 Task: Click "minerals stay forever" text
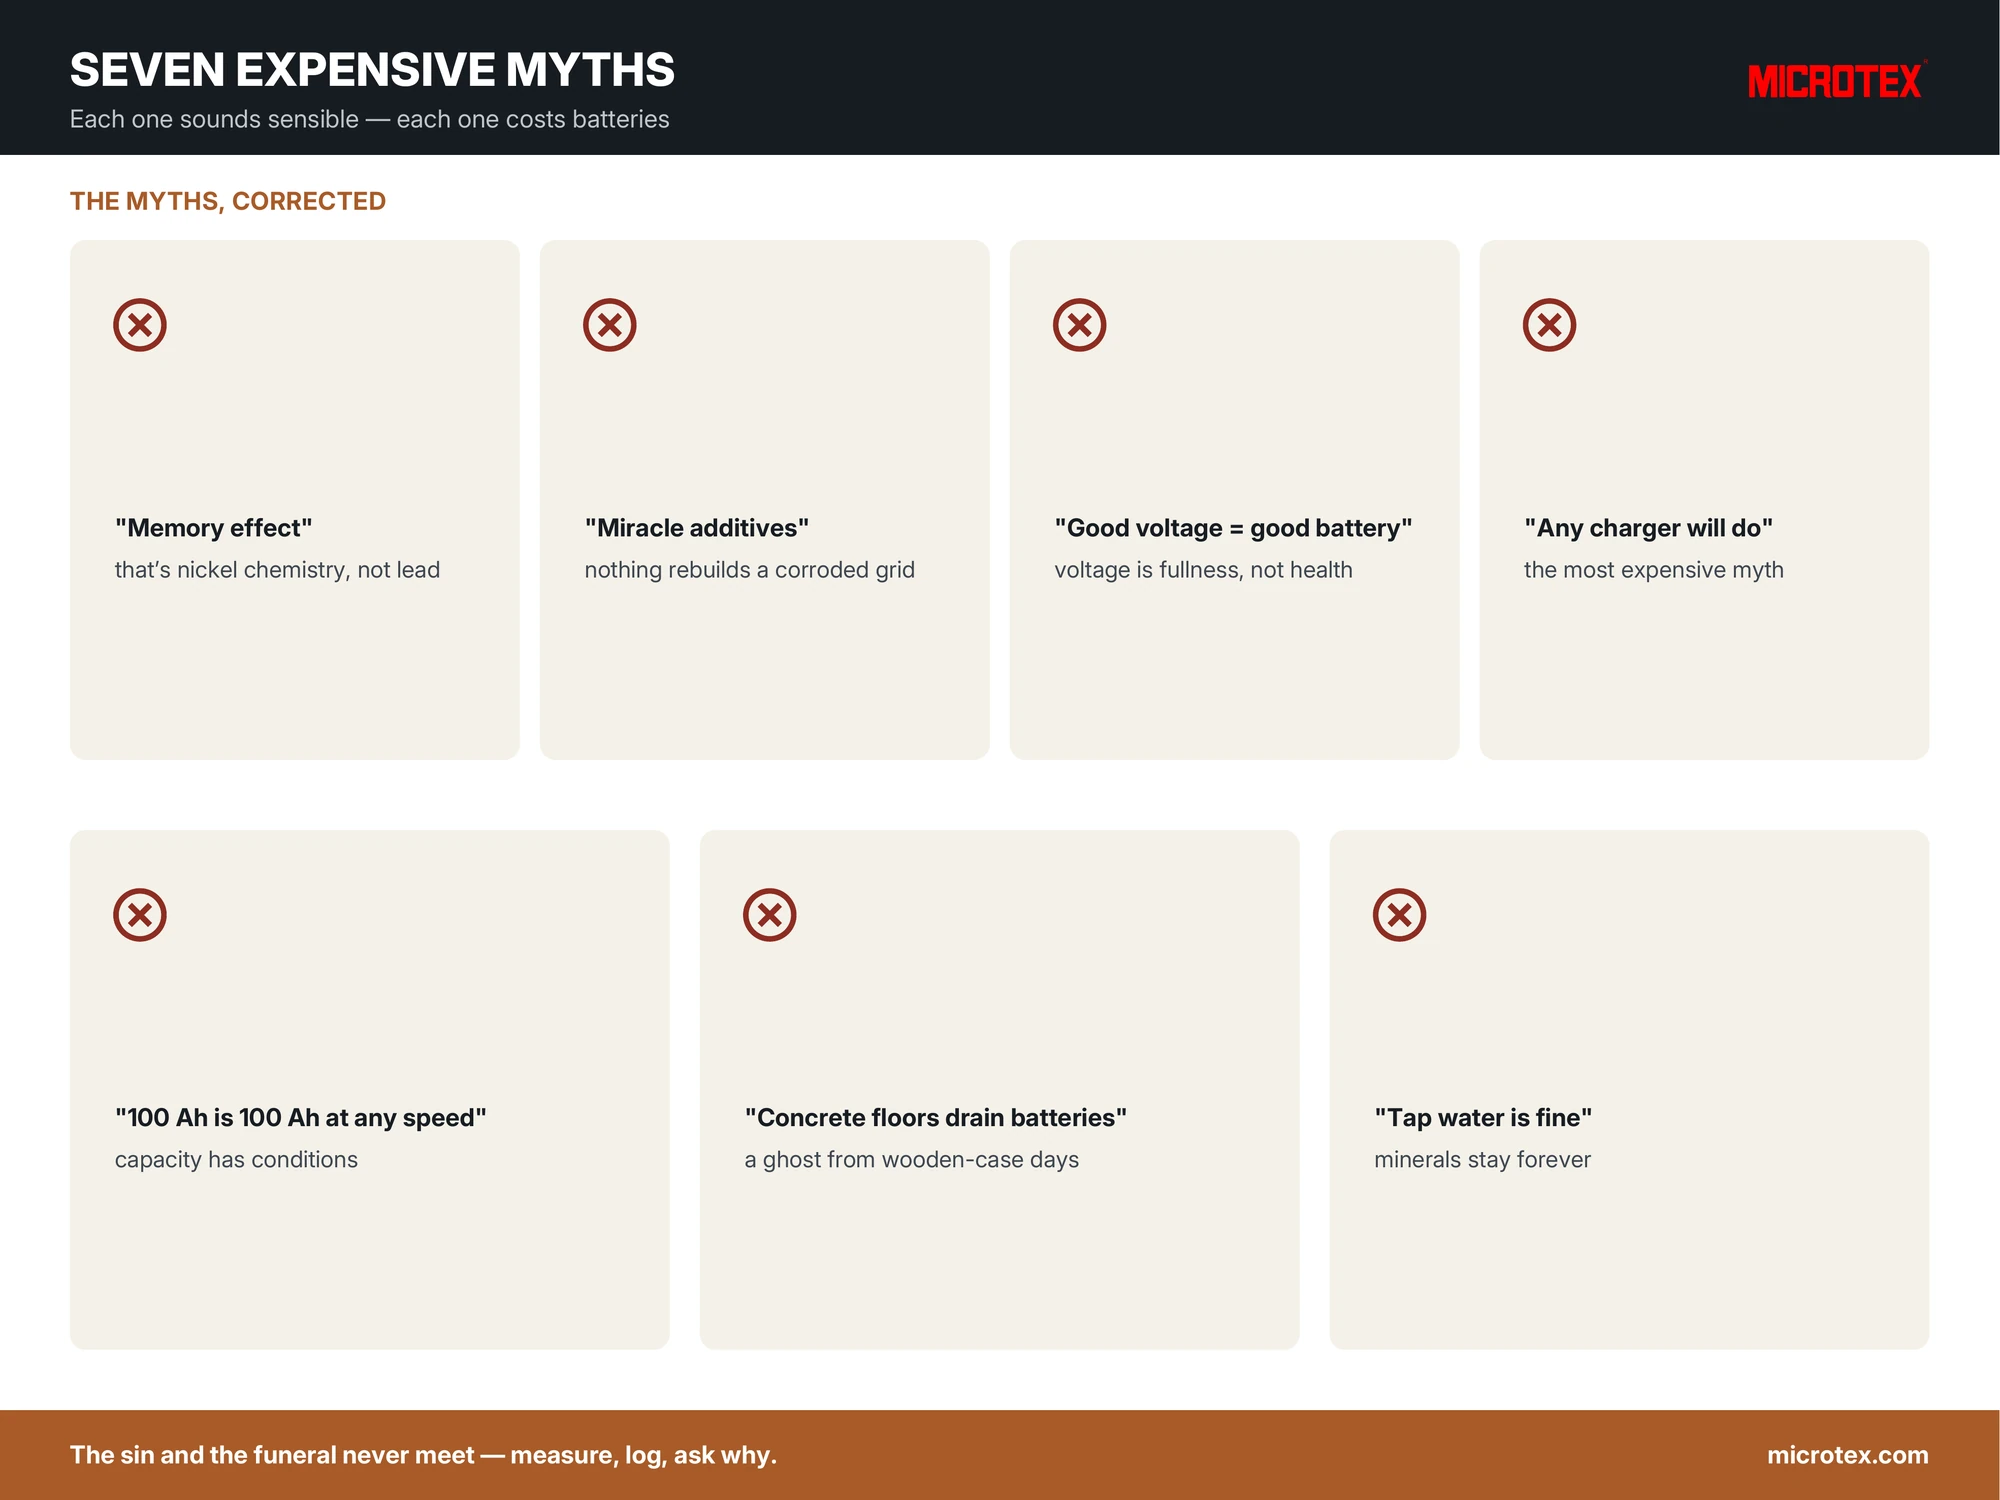[x=1482, y=1160]
